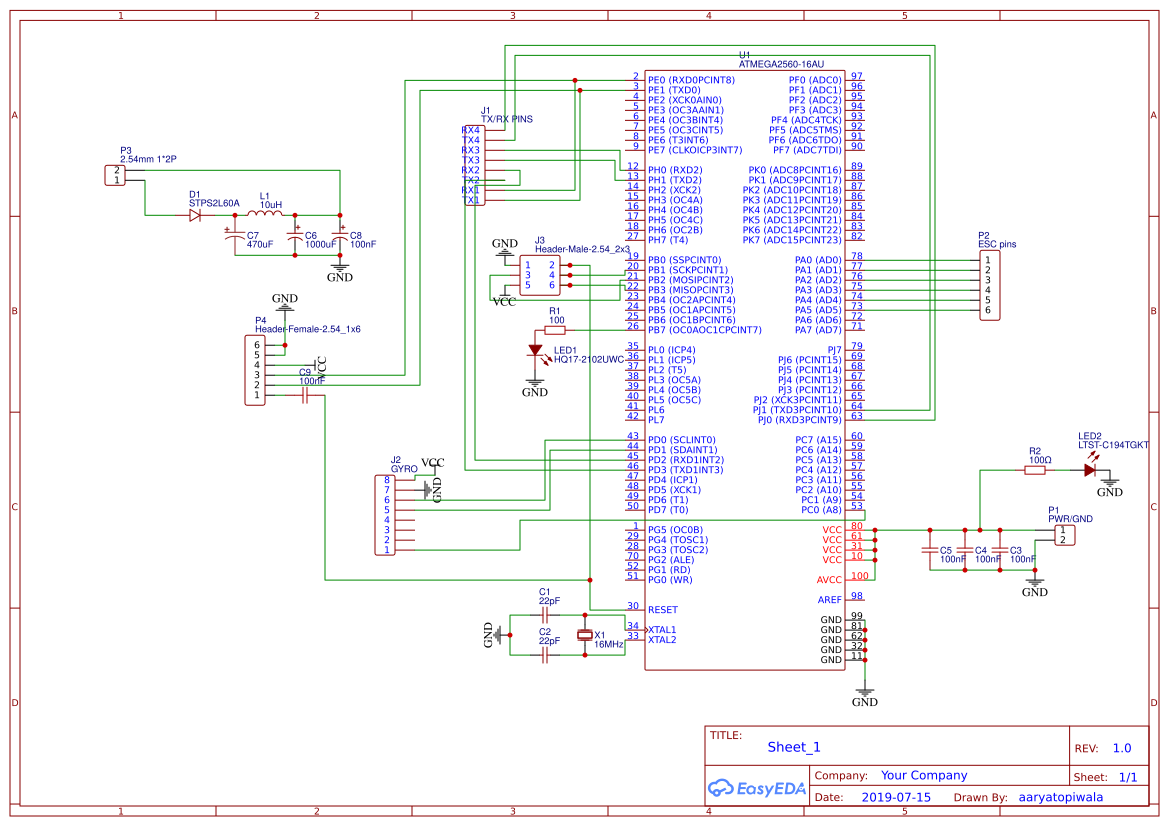The width and height of the screenshot is (1169, 826).
Task: Click the Header-Female-2.54_1x6 label
Action: pyautogui.click(x=308, y=330)
